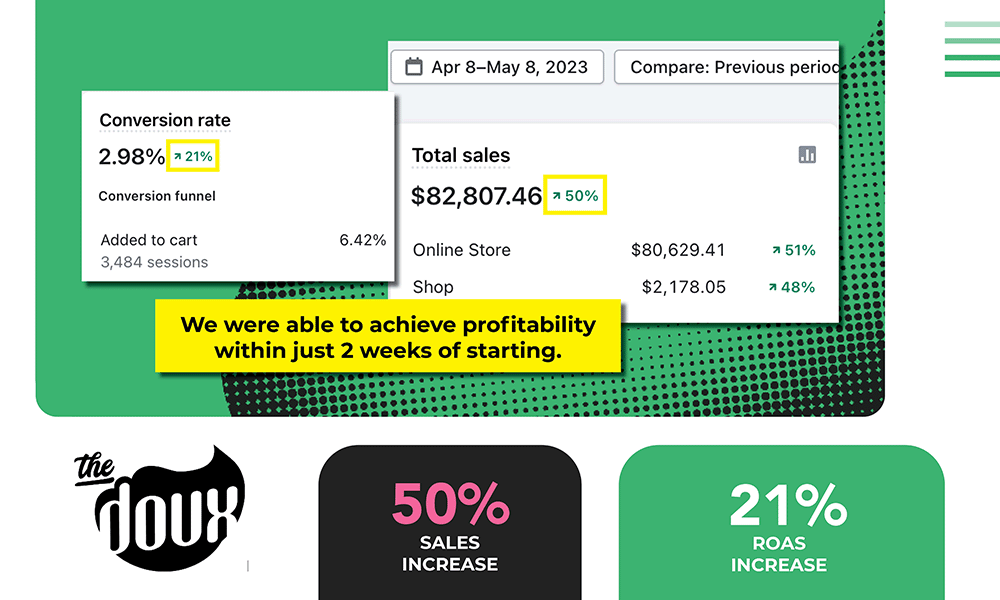
Task: Click the yellow profitability callout banner
Action: [389, 337]
